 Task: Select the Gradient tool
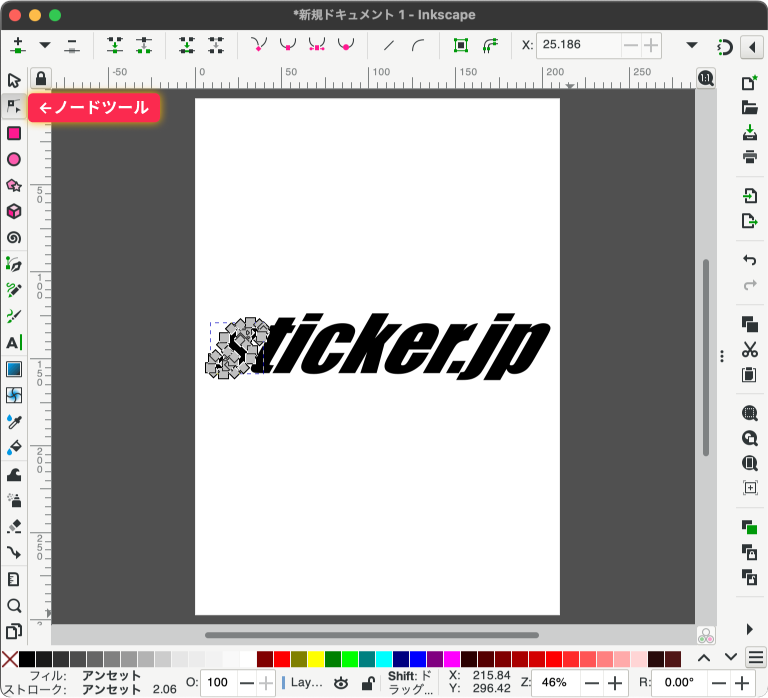pyautogui.click(x=14, y=369)
